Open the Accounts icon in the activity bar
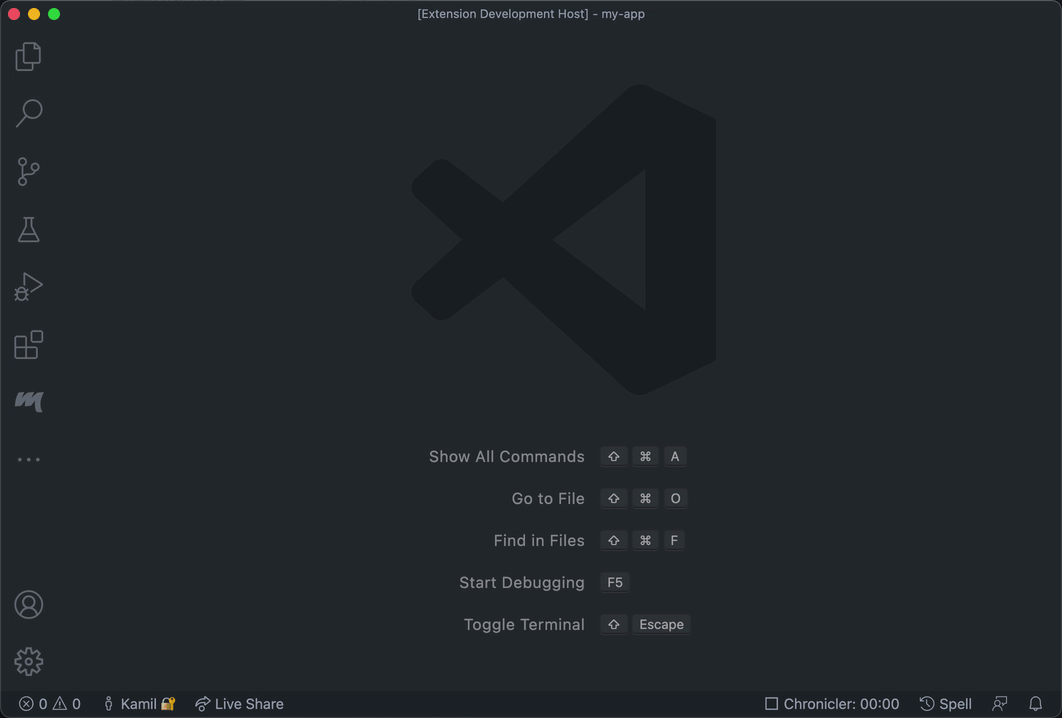 coord(28,604)
